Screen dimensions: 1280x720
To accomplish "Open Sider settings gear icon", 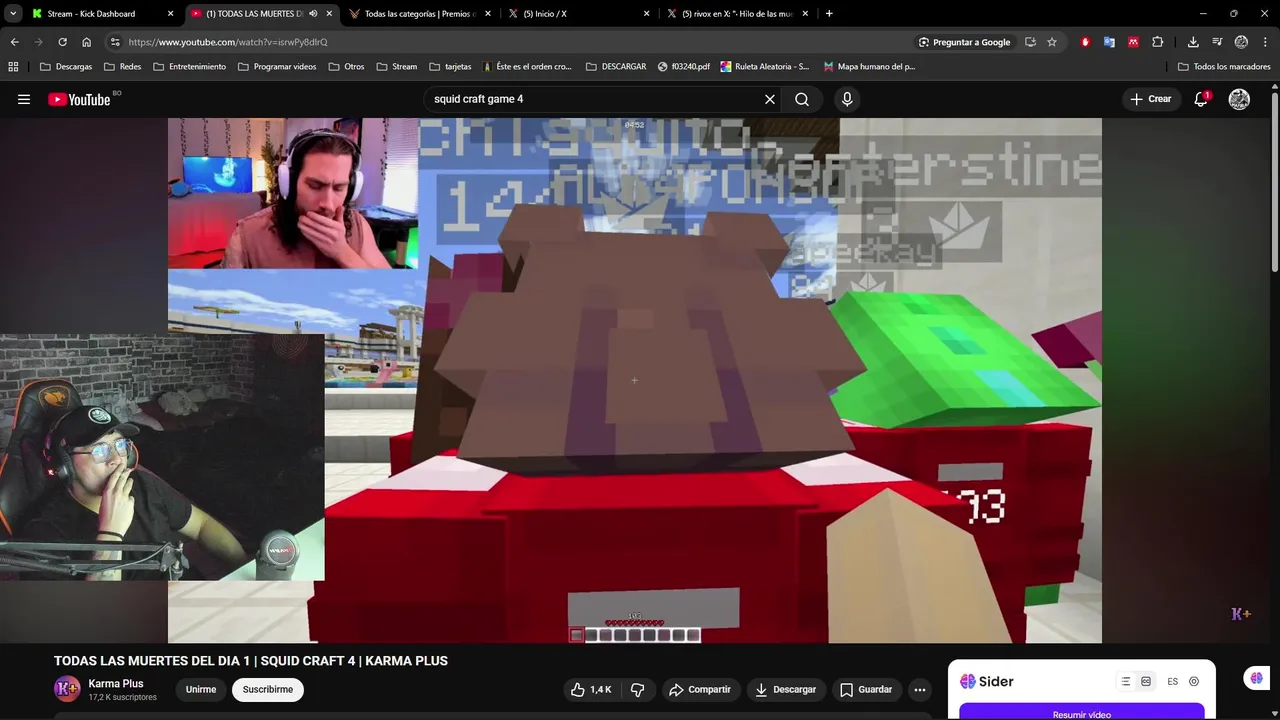I will 1194,681.
